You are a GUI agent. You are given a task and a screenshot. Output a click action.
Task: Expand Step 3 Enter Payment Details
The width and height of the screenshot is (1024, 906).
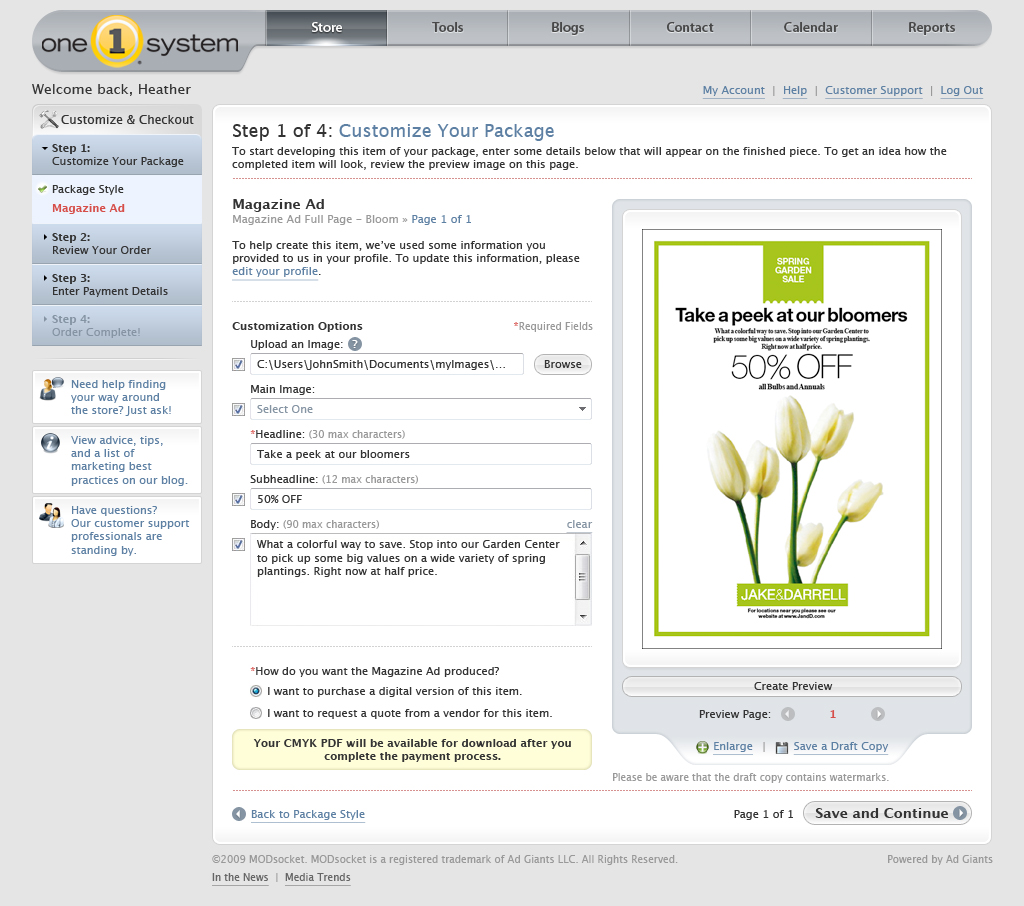point(117,285)
